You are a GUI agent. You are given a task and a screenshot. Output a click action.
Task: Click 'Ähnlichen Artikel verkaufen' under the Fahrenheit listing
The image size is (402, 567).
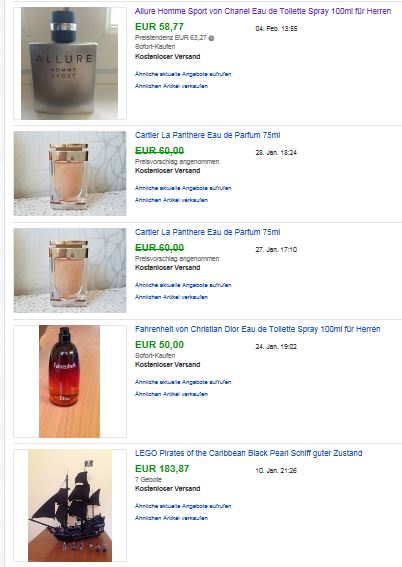click(171, 394)
